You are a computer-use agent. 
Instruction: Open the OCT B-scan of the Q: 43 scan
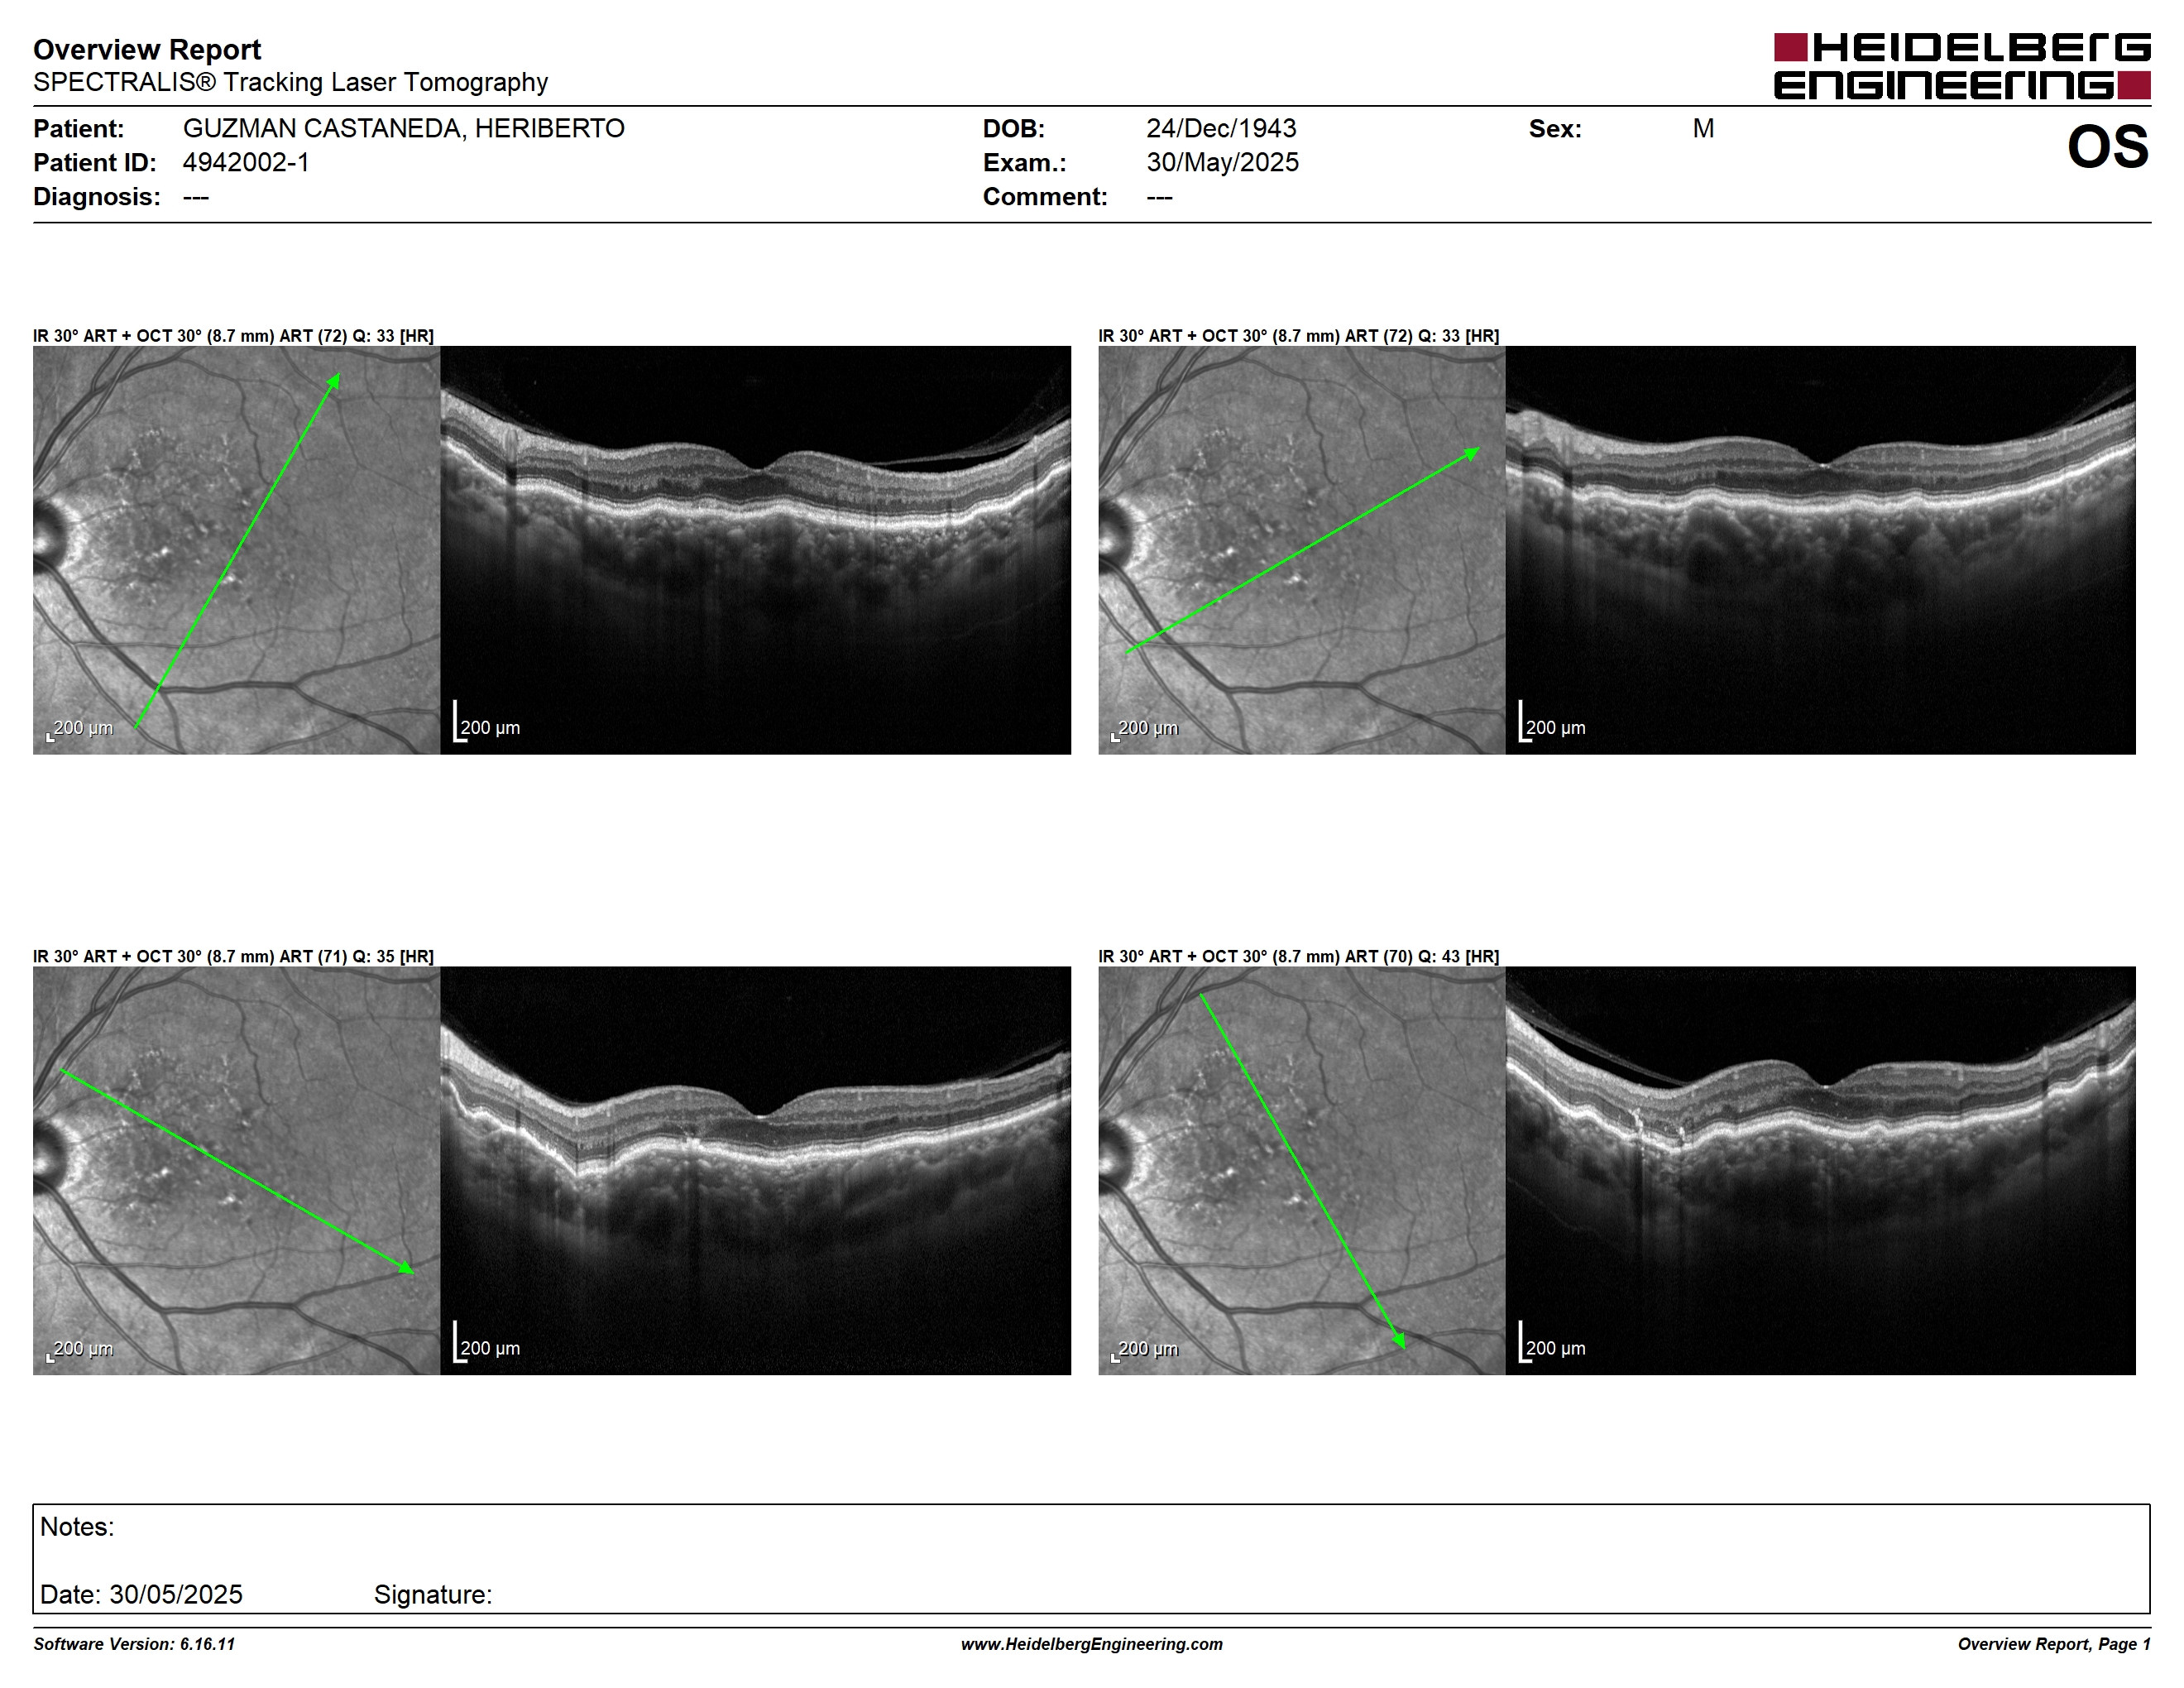[x=1821, y=1171]
